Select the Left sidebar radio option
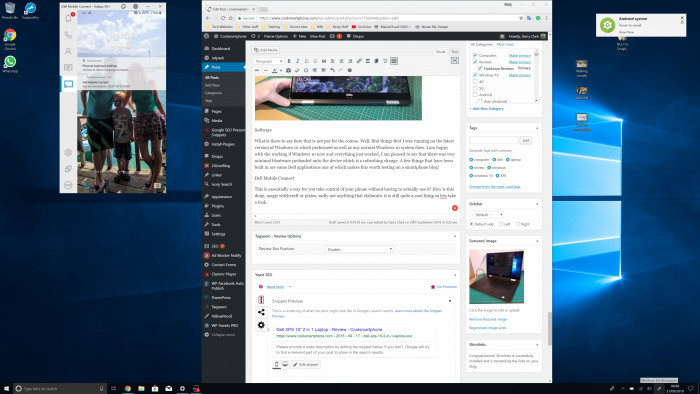700x394 pixels. point(501,224)
